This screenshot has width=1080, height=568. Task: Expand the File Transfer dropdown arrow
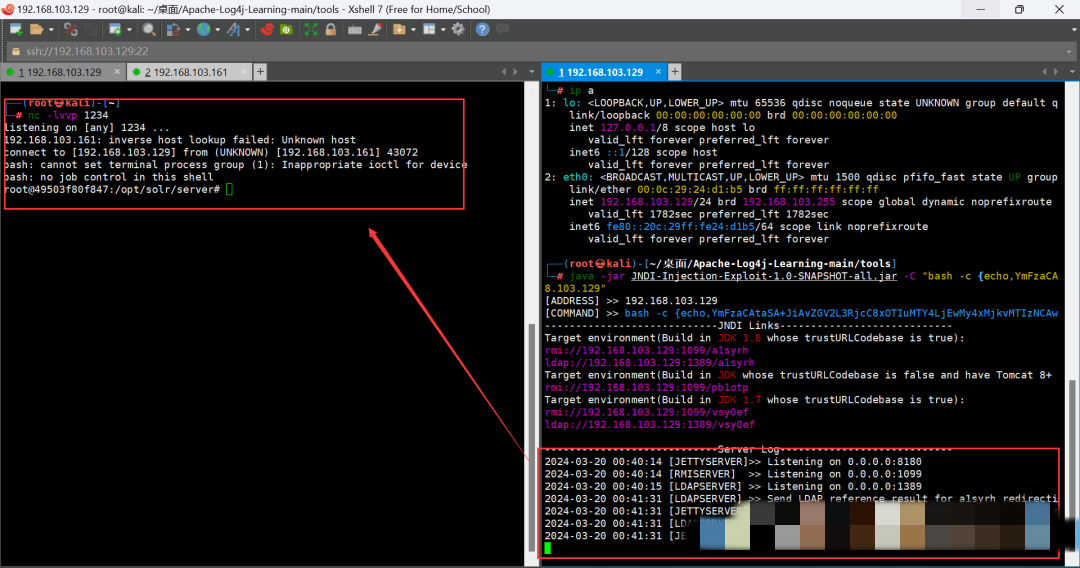(x=413, y=30)
